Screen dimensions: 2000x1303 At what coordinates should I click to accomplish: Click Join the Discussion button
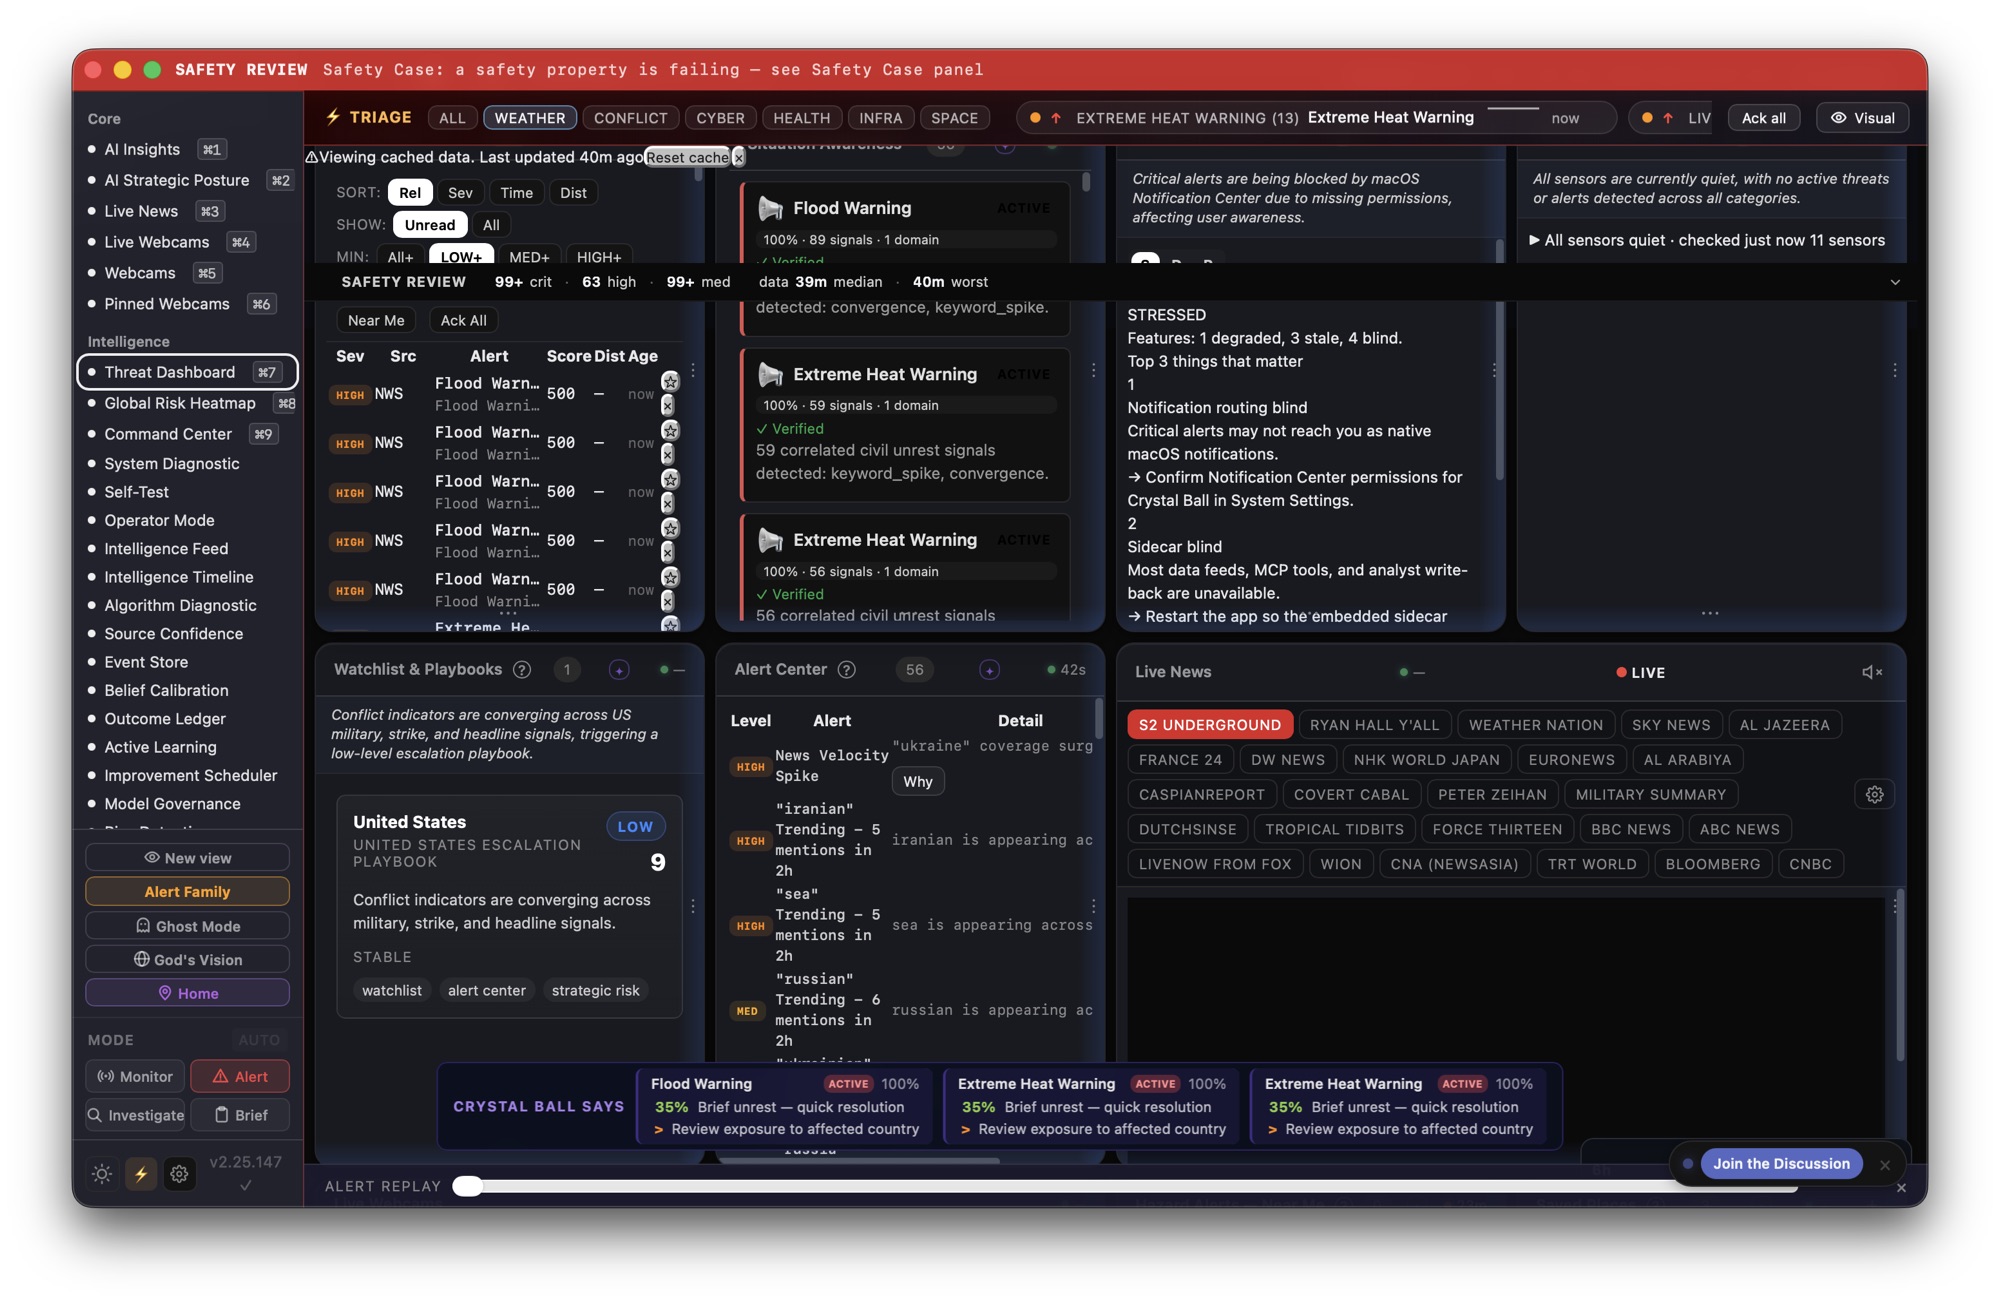pyautogui.click(x=1781, y=1164)
